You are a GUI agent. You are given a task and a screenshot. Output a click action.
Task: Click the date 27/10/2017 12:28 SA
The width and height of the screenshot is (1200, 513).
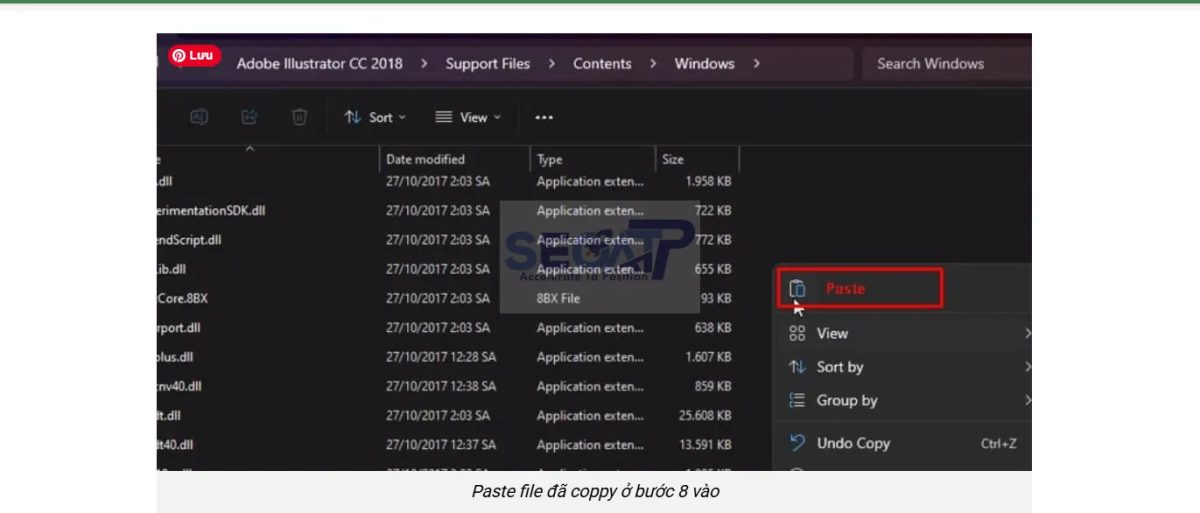click(x=441, y=357)
